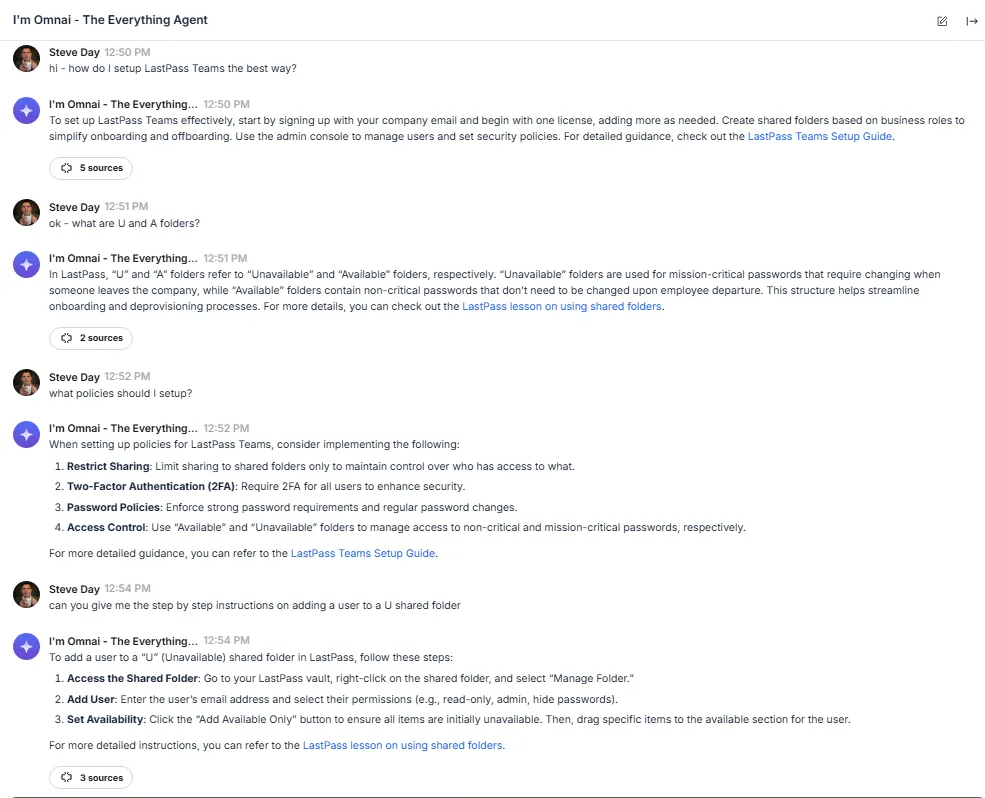This screenshot has height=798, width=985.
Task: Expand the 2 sources list
Action: [x=91, y=338]
